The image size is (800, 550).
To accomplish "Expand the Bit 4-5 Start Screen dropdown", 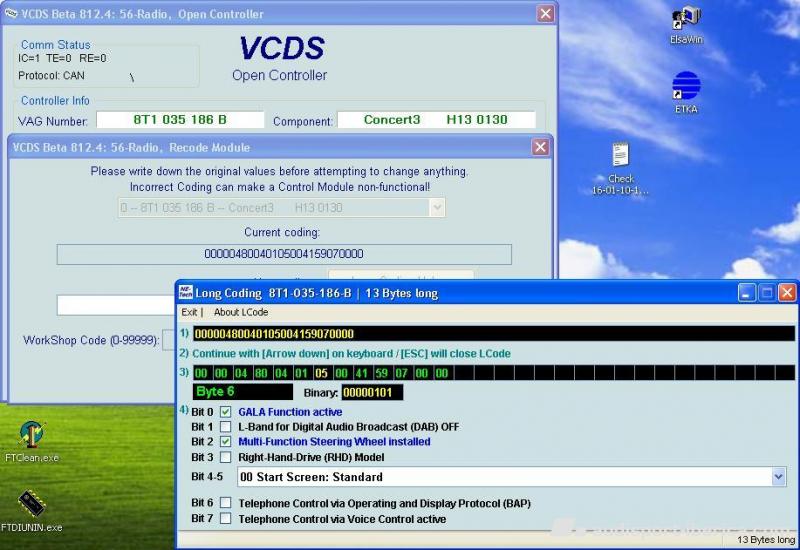I will click(x=778, y=477).
